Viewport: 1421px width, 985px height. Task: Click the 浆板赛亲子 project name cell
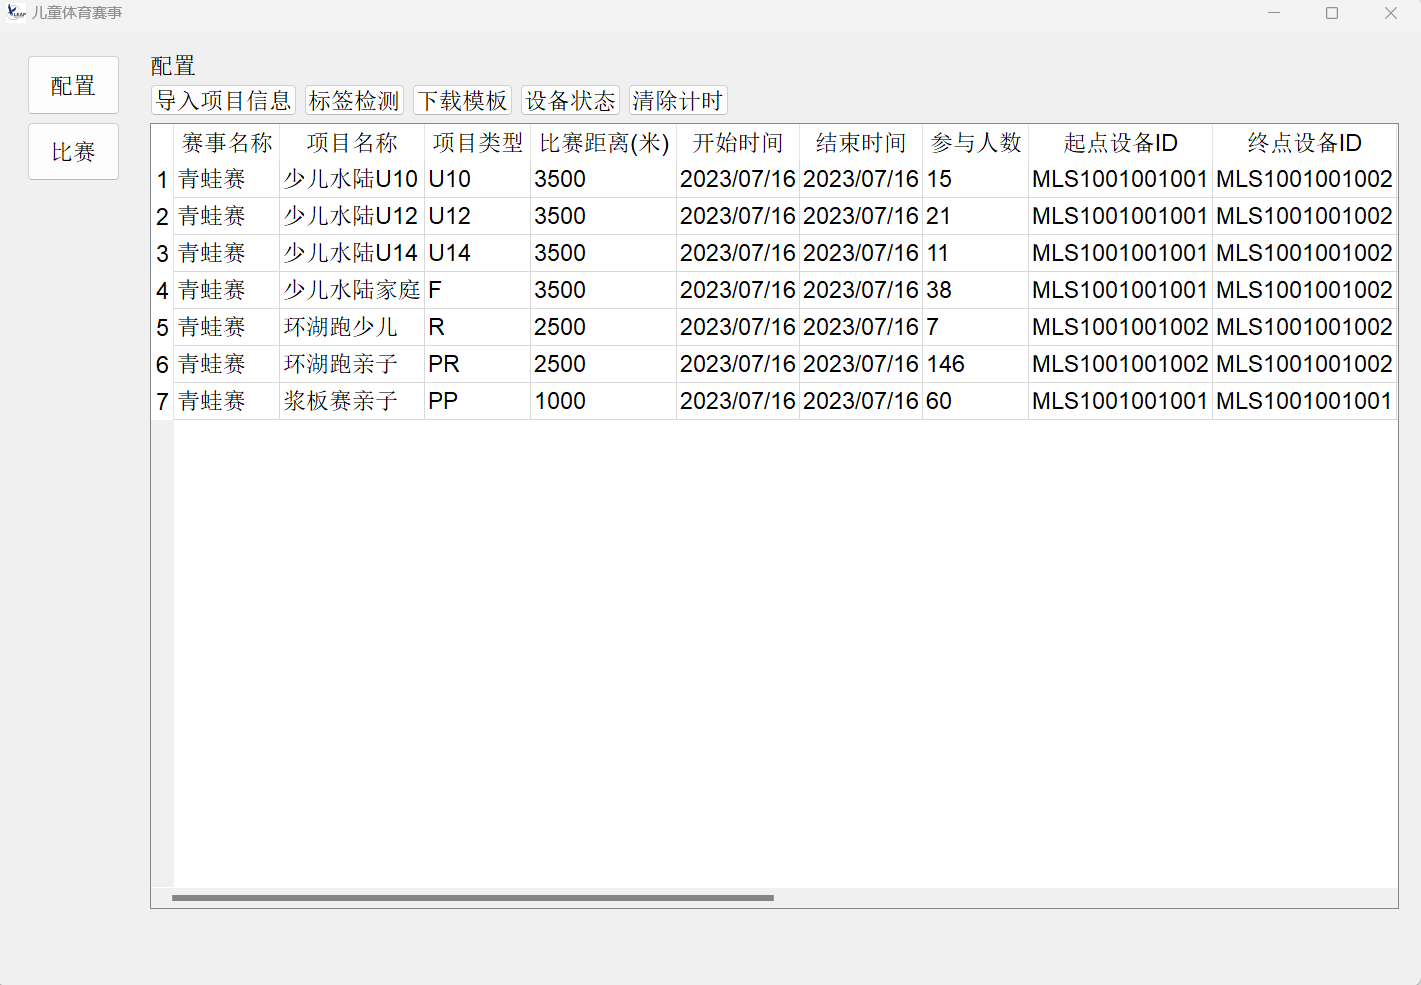click(x=352, y=401)
